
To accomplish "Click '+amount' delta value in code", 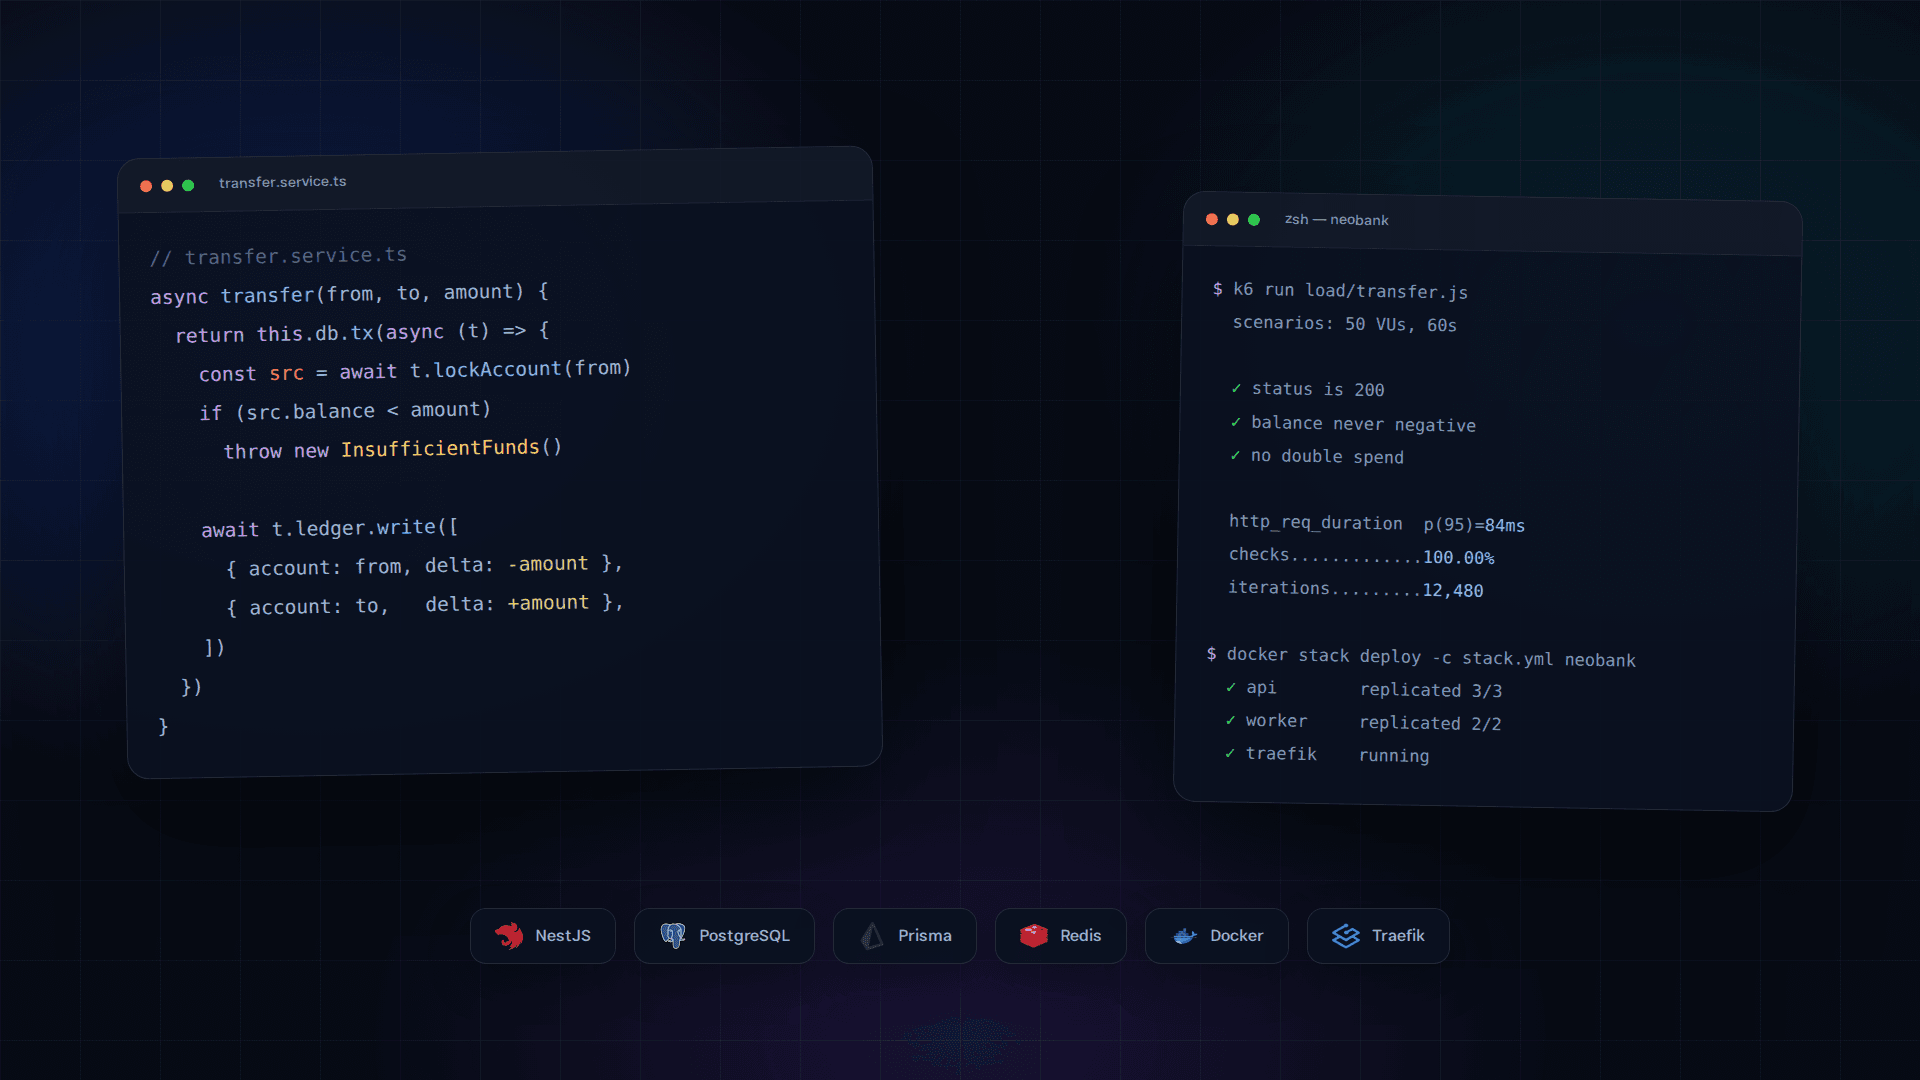I will 548,603.
